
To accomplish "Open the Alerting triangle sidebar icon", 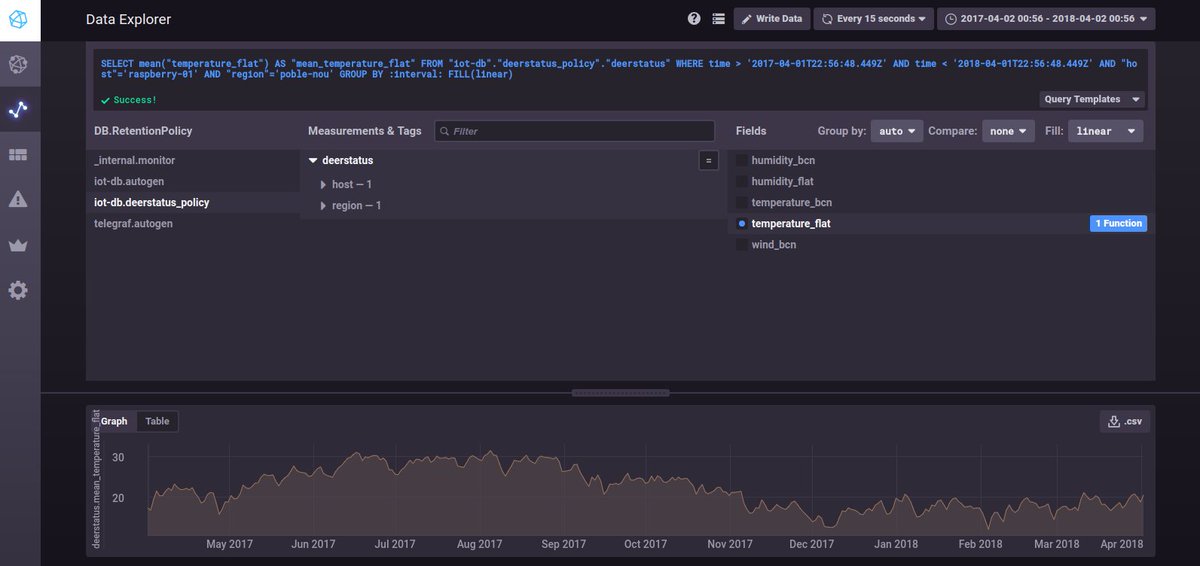I will pos(18,200).
